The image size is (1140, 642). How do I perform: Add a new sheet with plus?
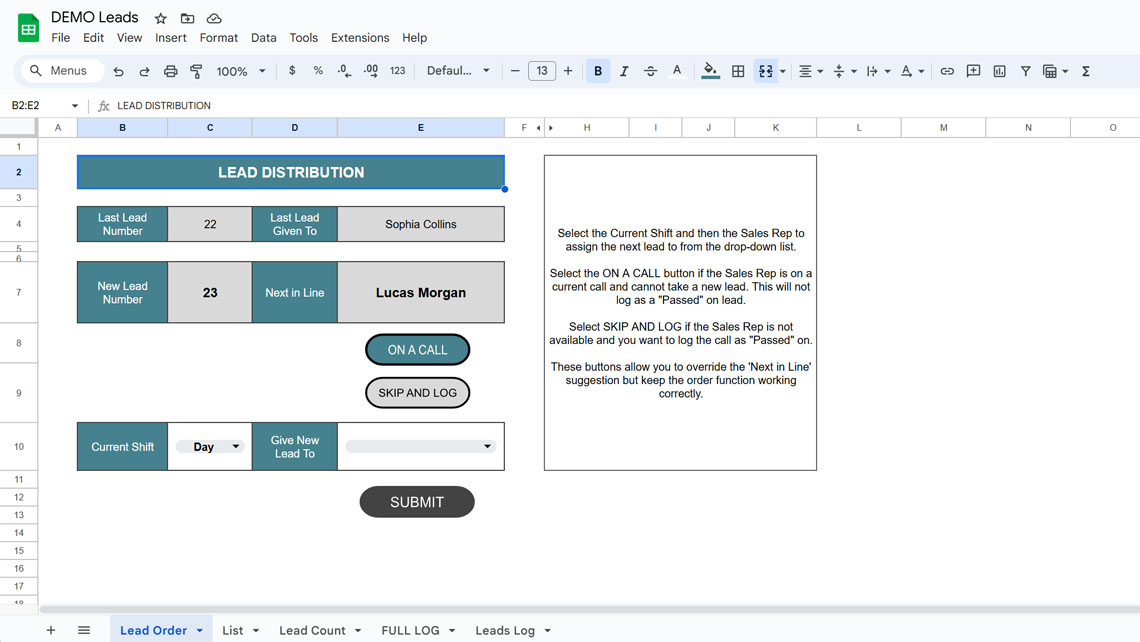[50, 630]
